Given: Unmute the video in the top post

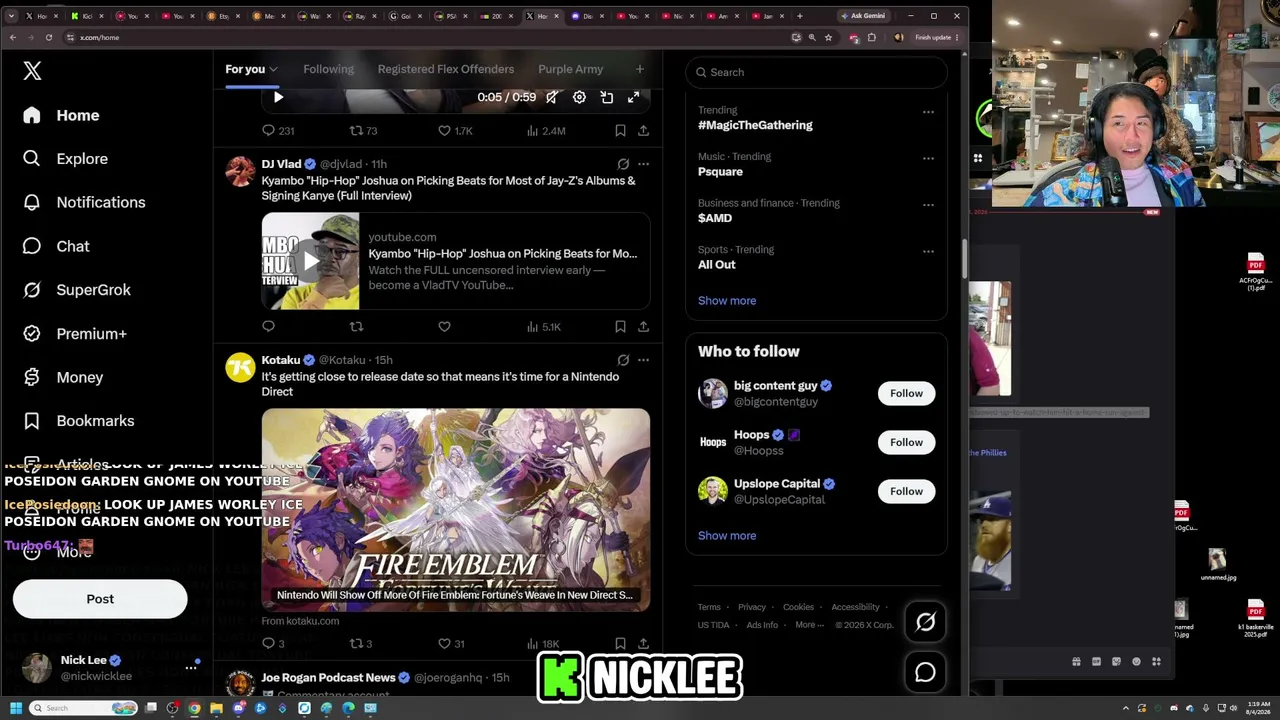Looking at the screenshot, I should click(x=552, y=97).
